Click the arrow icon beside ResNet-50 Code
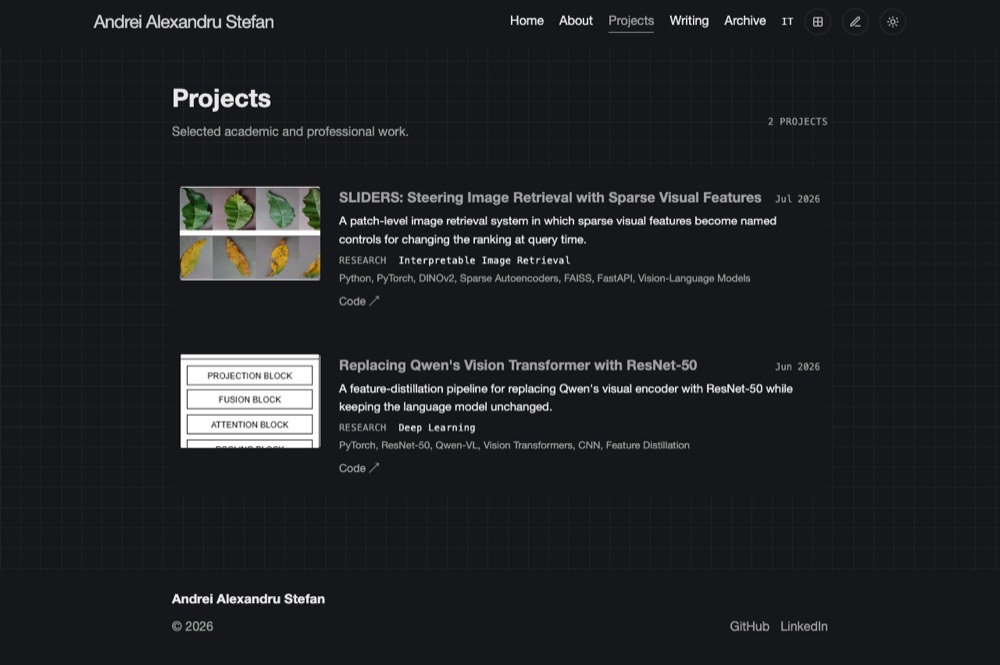Image resolution: width=1000 pixels, height=665 pixels. (x=374, y=468)
